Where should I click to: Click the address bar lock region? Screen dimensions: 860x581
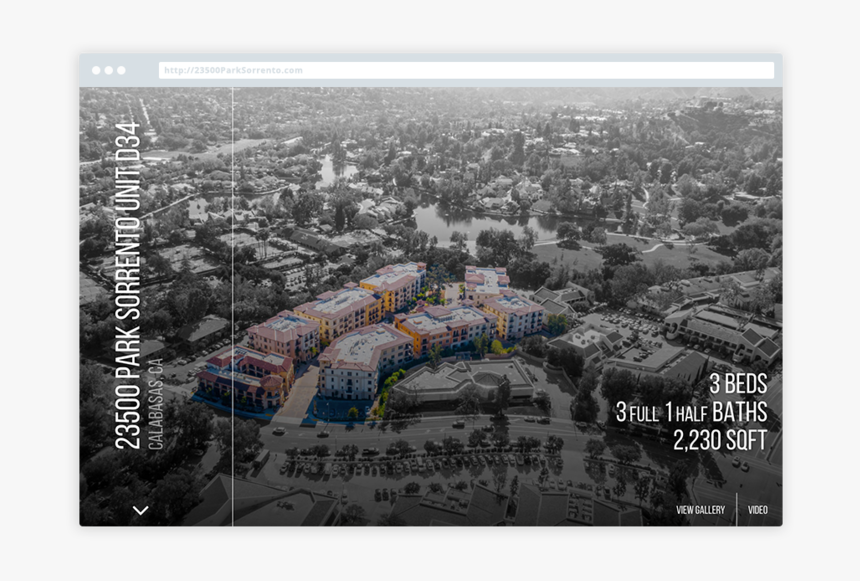[168, 70]
